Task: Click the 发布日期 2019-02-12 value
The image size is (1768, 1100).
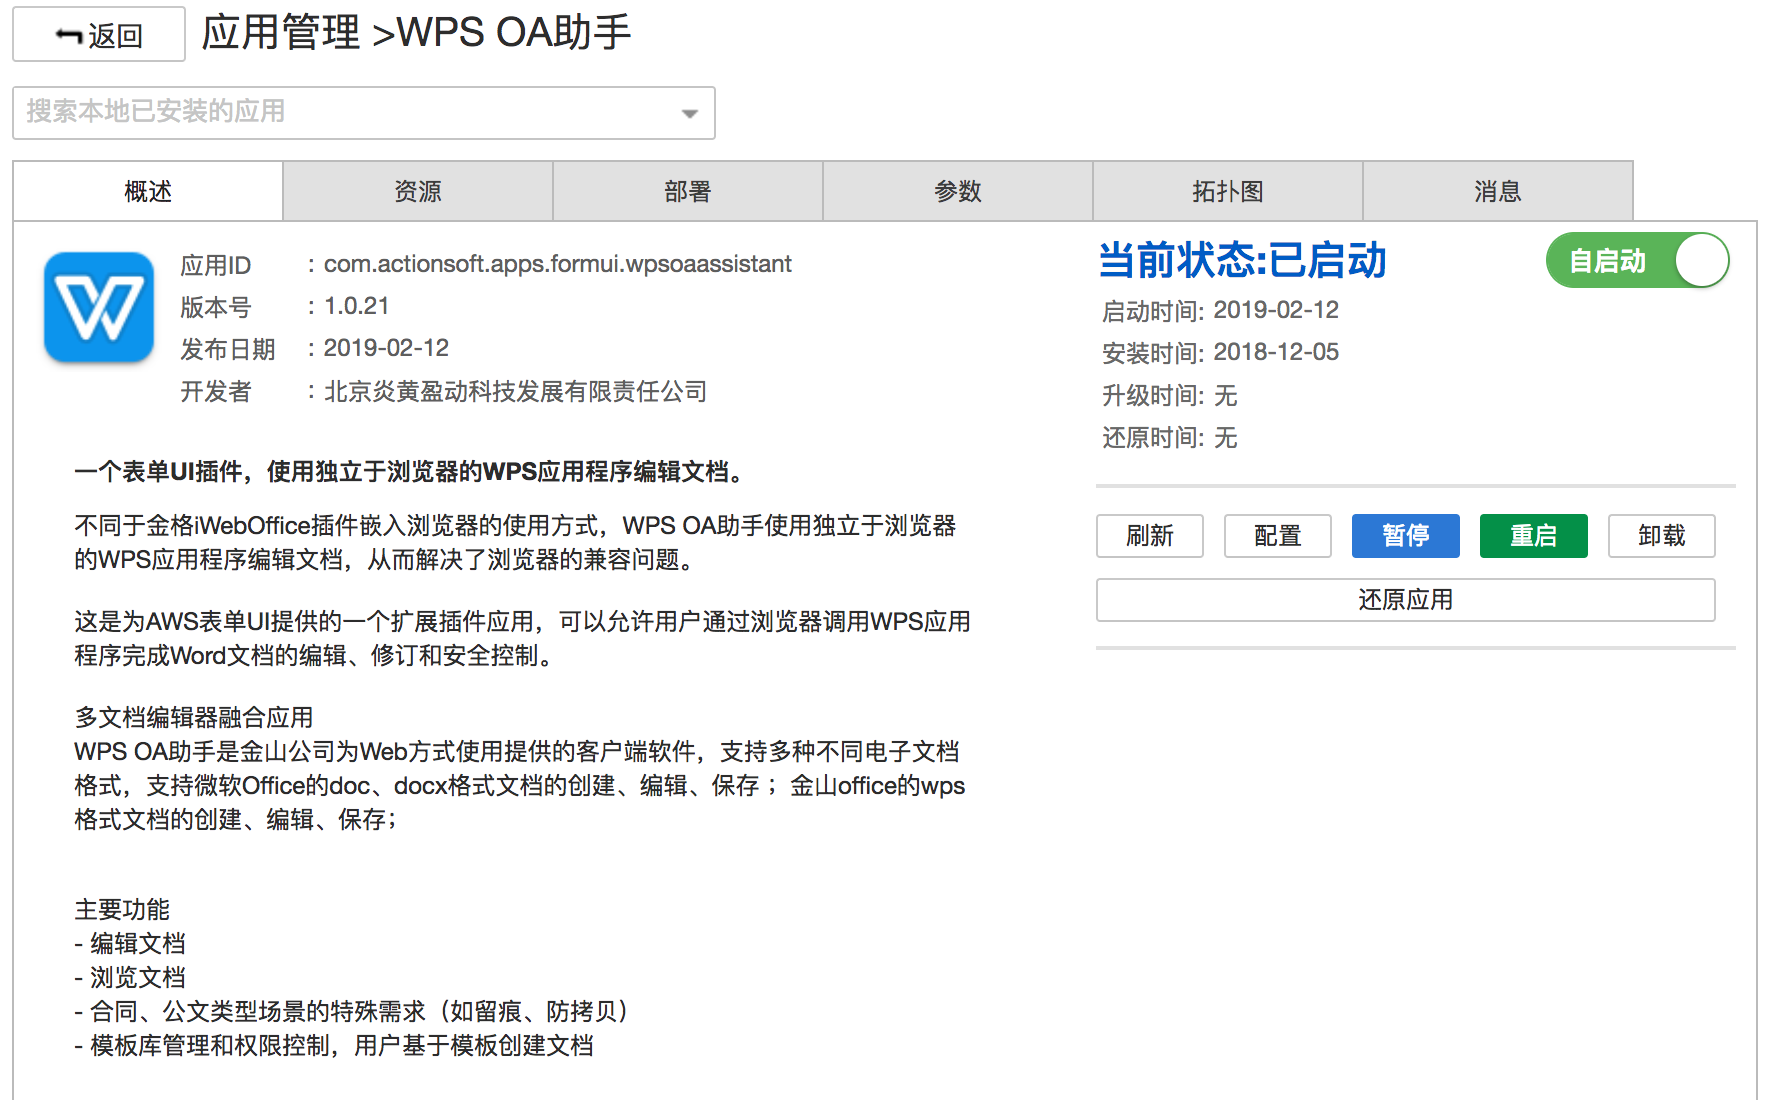Action: point(386,348)
